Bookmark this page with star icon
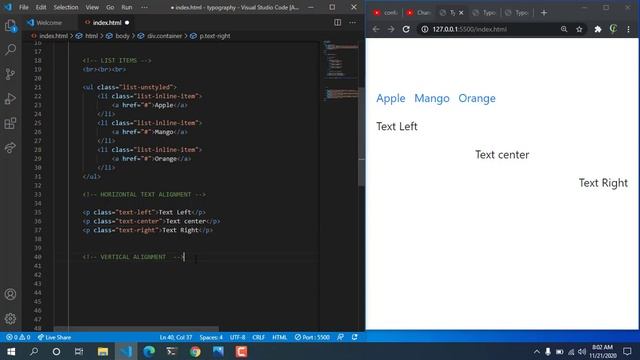The height and width of the screenshot is (360, 640). tap(579, 29)
